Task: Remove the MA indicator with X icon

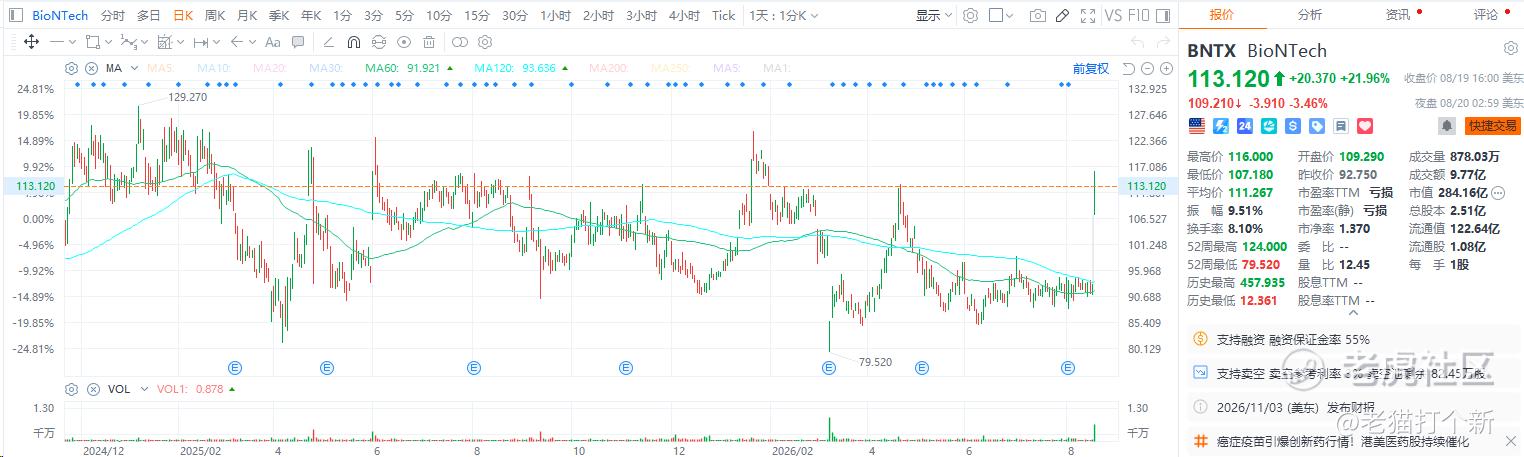Action: pos(92,68)
